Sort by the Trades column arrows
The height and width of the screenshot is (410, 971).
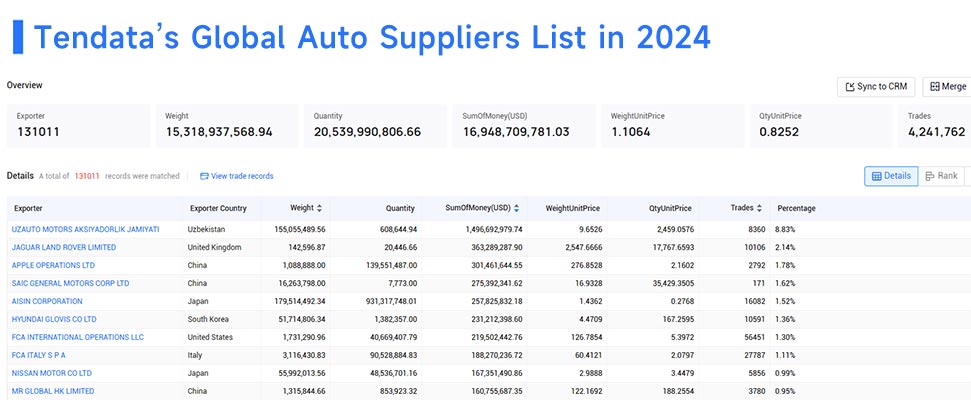click(759, 208)
